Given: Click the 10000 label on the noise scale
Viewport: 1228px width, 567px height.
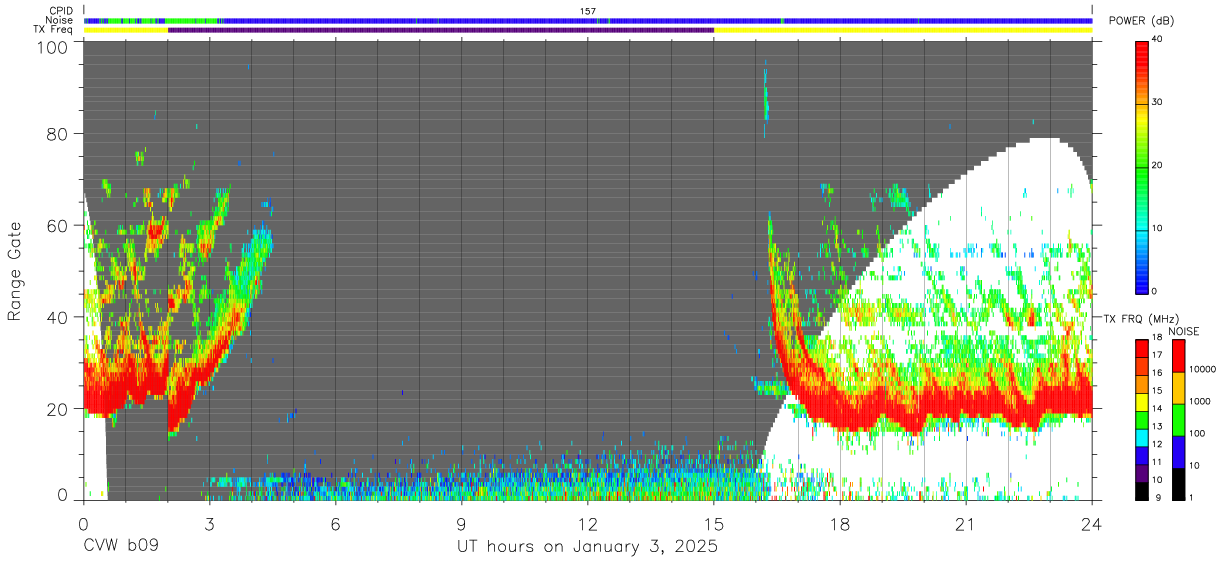Looking at the screenshot, I should [1202, 369].
